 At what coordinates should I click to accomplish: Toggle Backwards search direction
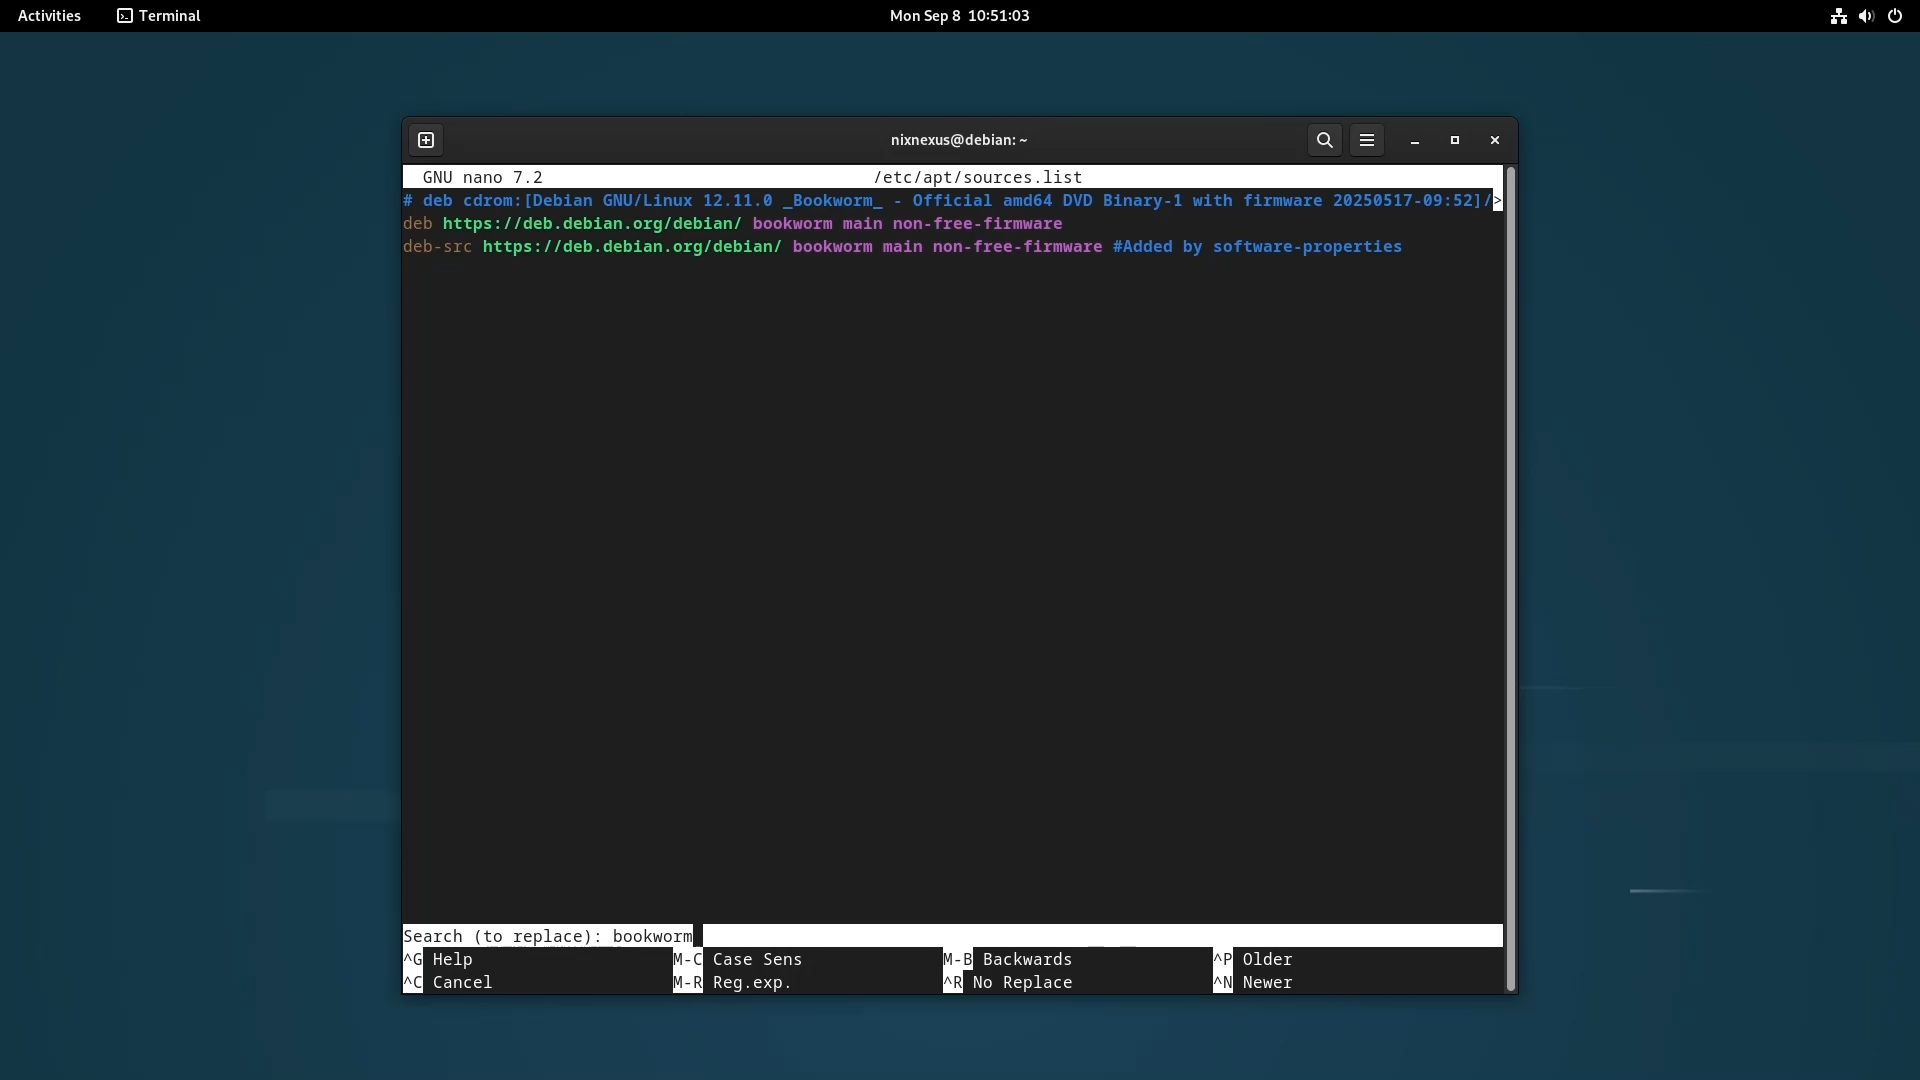1027,959
